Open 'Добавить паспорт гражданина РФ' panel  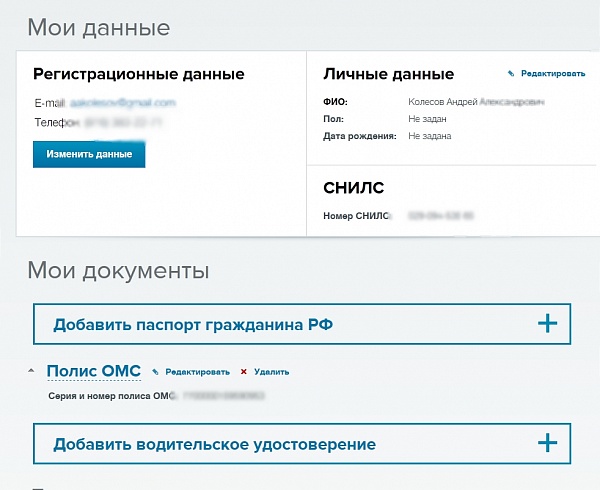pos(302,324)
